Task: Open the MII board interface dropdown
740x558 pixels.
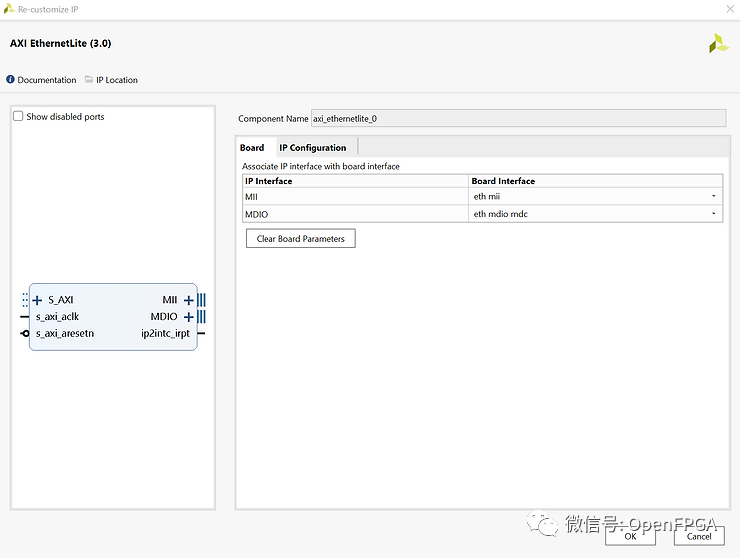Action: pos(713,197)
